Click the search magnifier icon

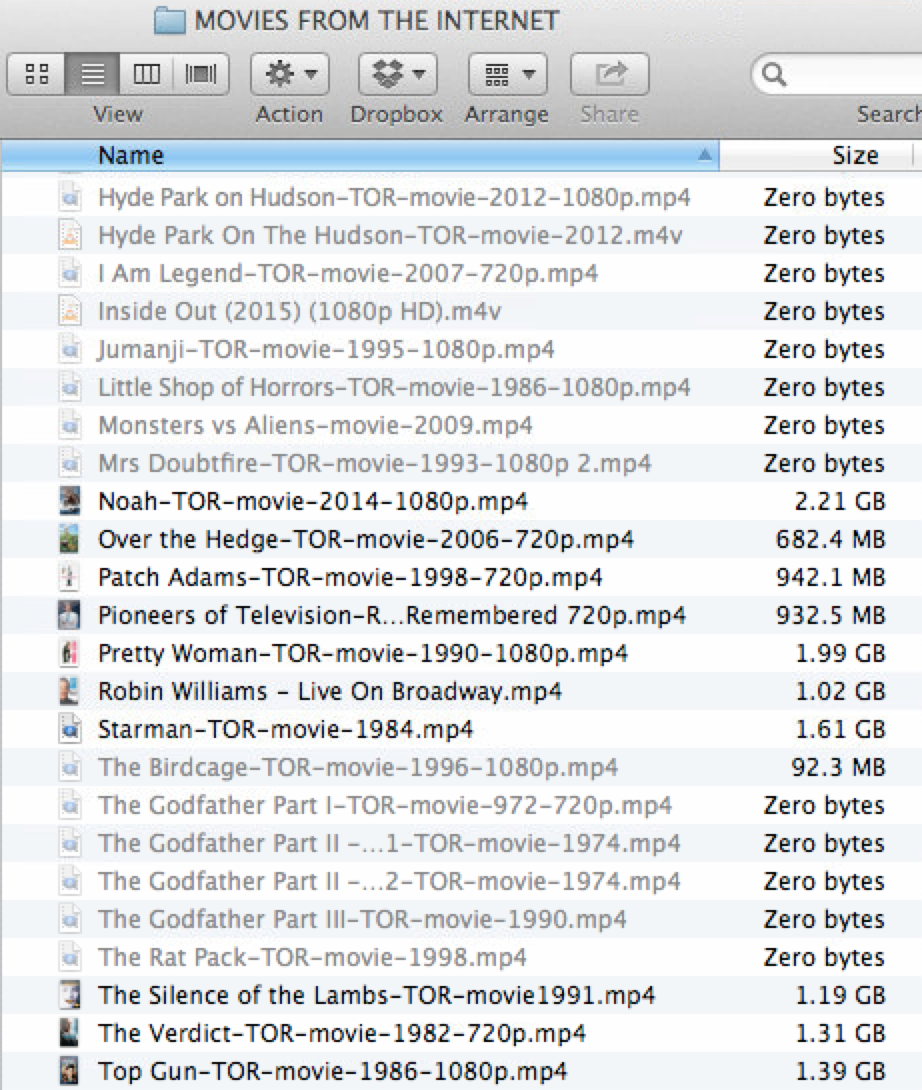pos(773,74)
